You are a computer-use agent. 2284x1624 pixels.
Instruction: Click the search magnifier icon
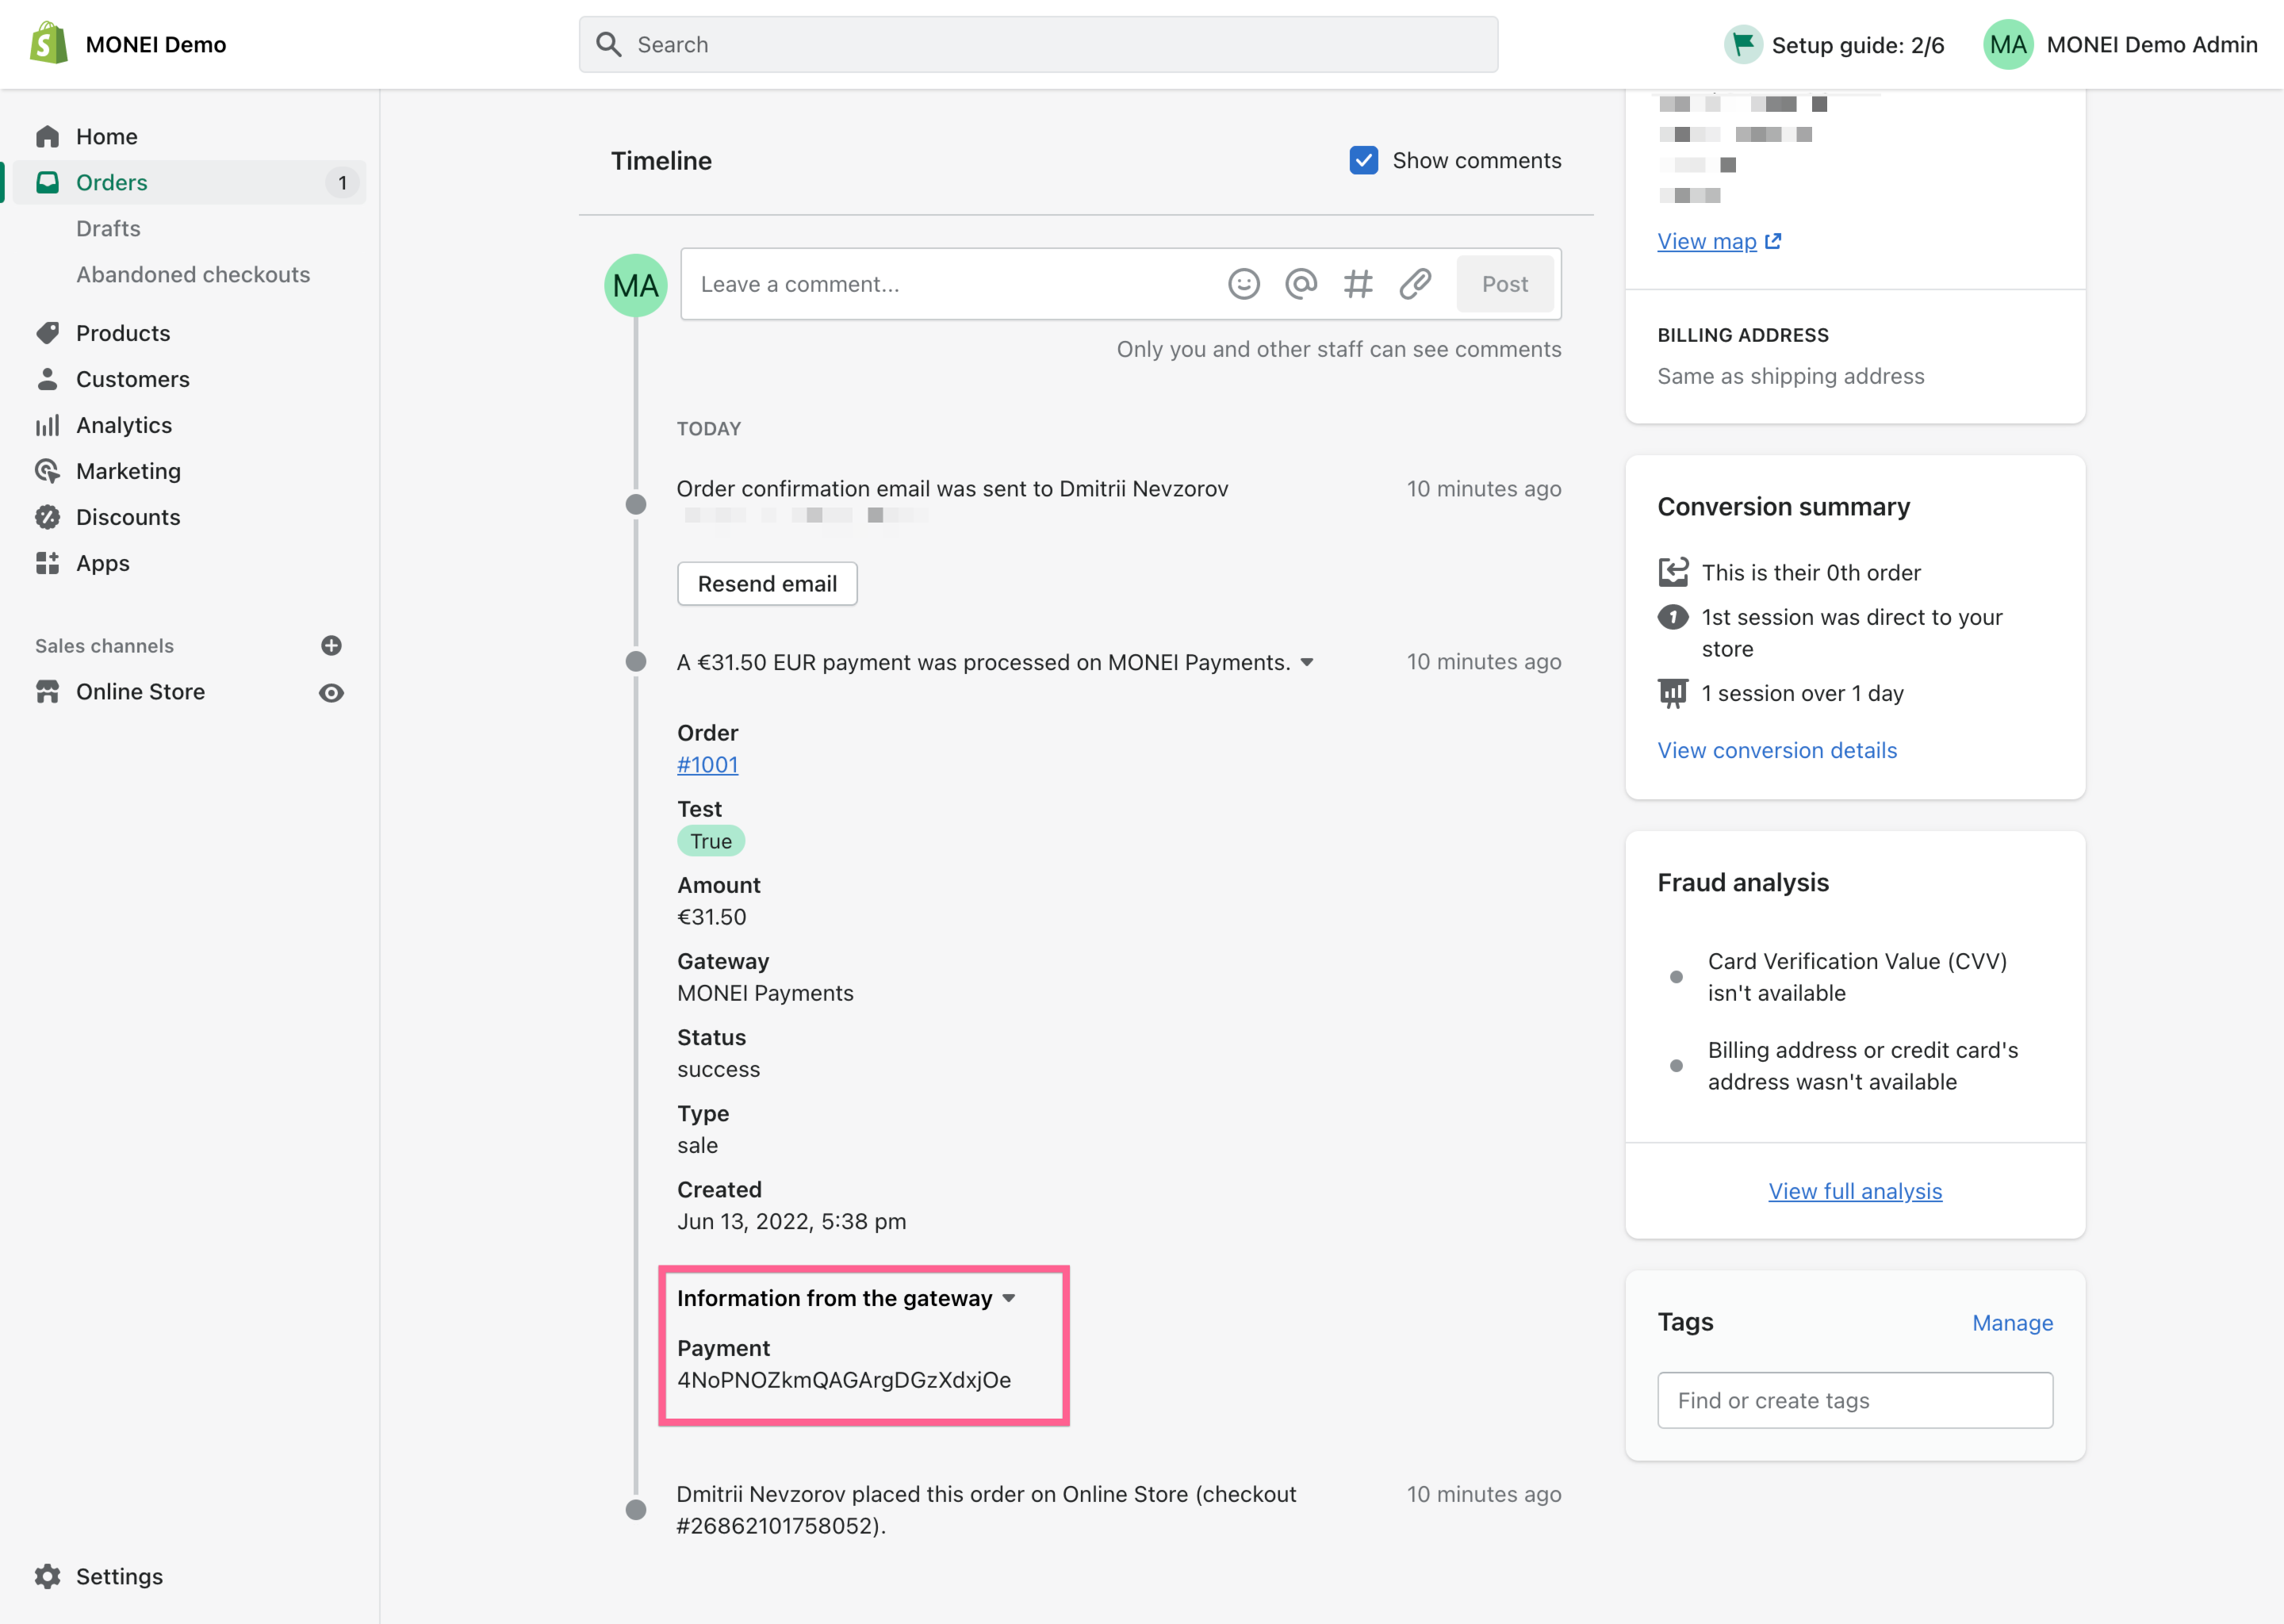pos(608,44)
